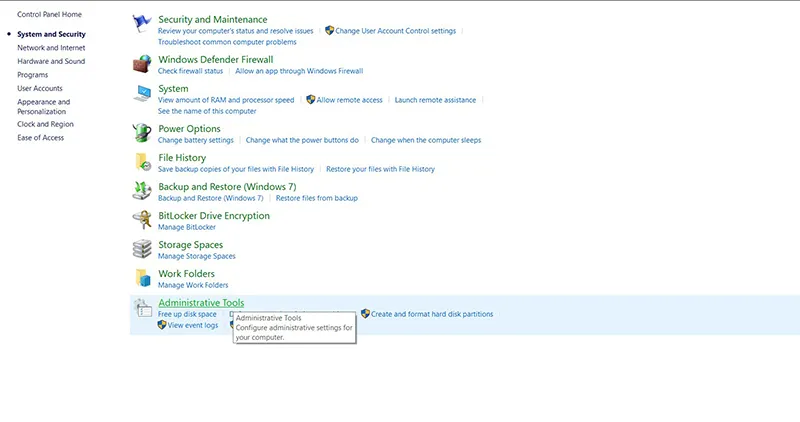Click the Storage Spaces drives icon

[142, 250]
